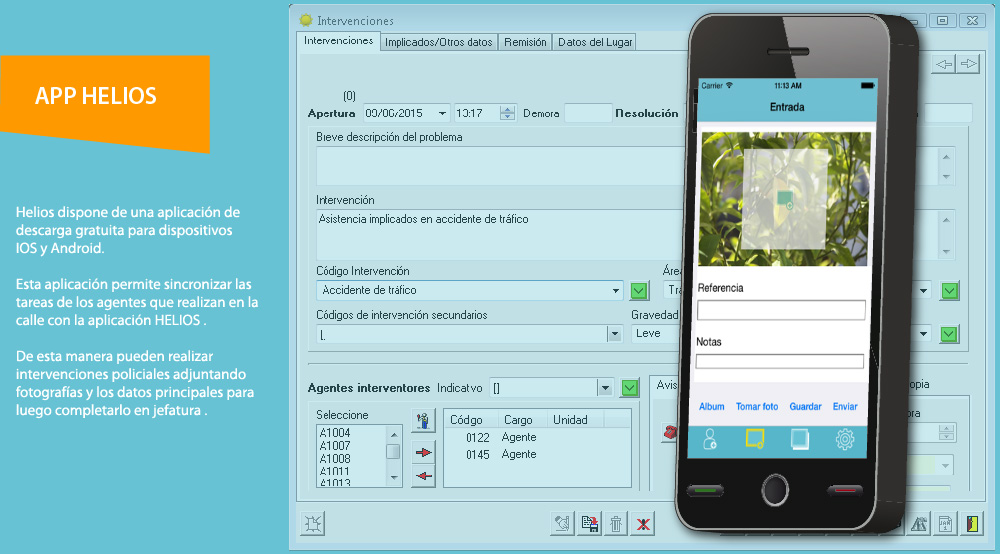Switch to Implicados/Otros datos tab

(439, 42)
